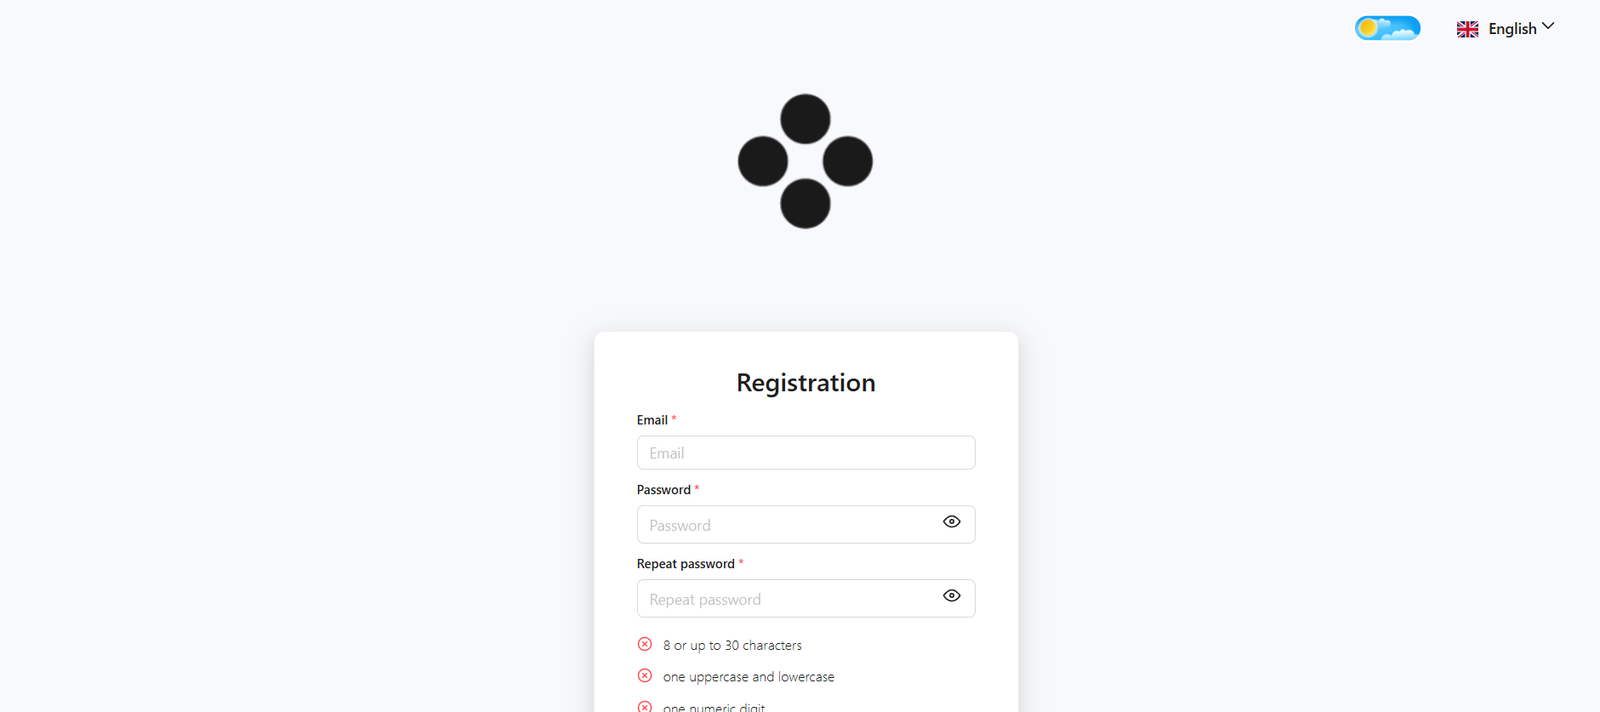Click into the Password field
The image size is (1600, 712).
point(785,525)
